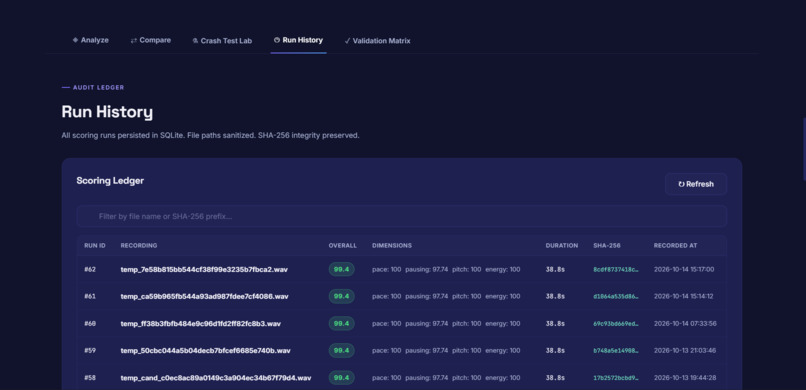Image resolution: width=806 pixels, height=390 pixels.
Task: Select run ID #59
Action: point(90,350)
